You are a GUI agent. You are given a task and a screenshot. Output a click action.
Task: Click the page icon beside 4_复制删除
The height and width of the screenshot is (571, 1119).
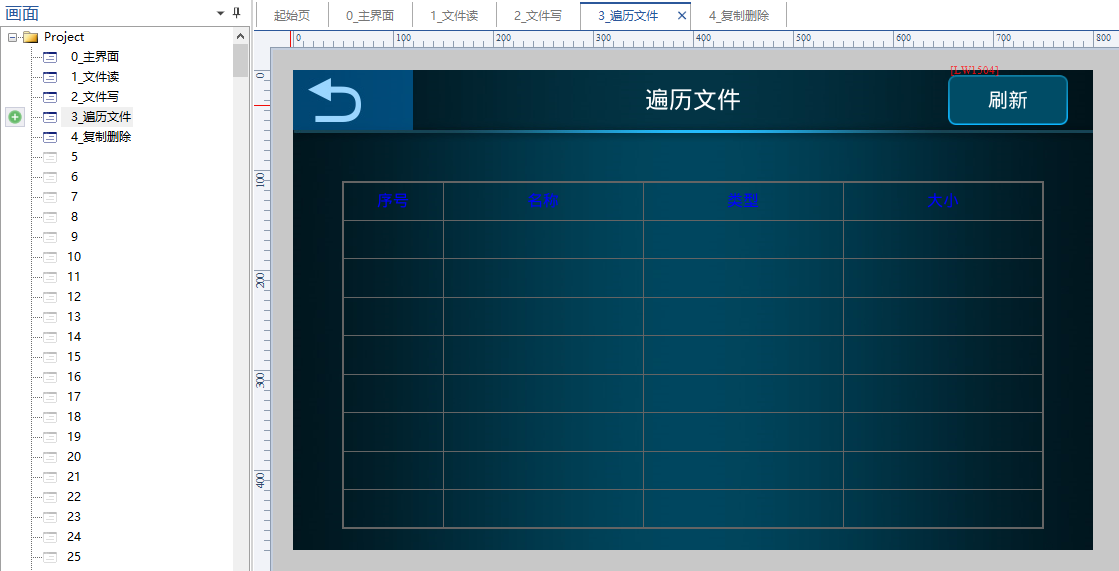(51, 137)
